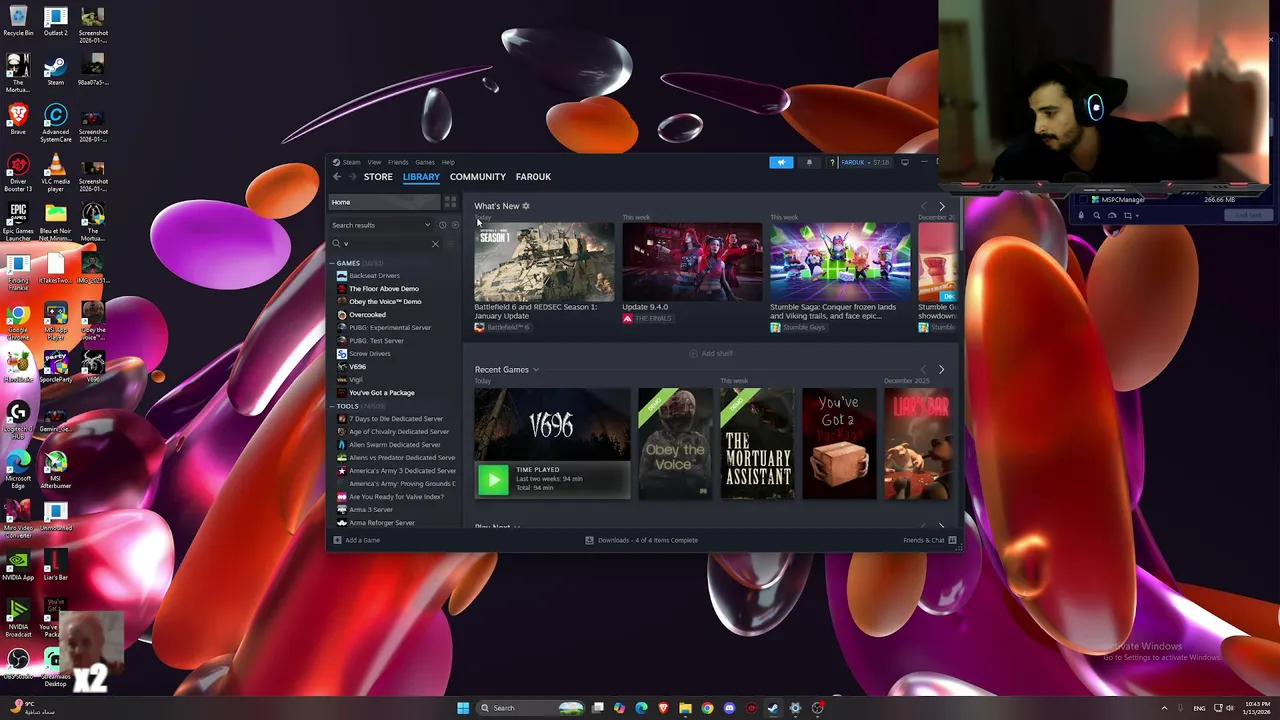The image size is (1280, 720).
Task: Open Recycle Bin on desktop
Action: point(18,22)
